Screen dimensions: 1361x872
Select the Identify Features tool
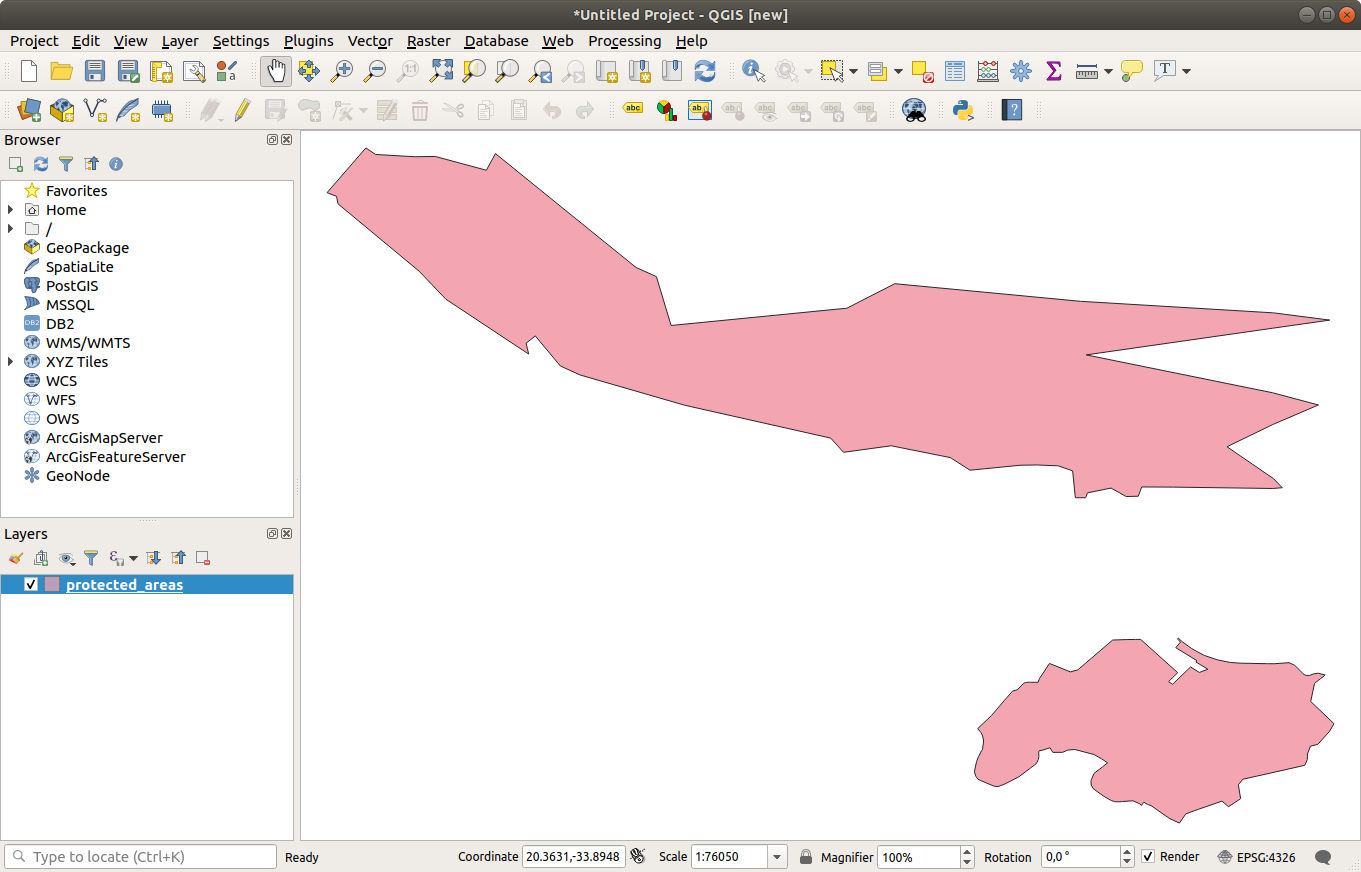[753, 71]
